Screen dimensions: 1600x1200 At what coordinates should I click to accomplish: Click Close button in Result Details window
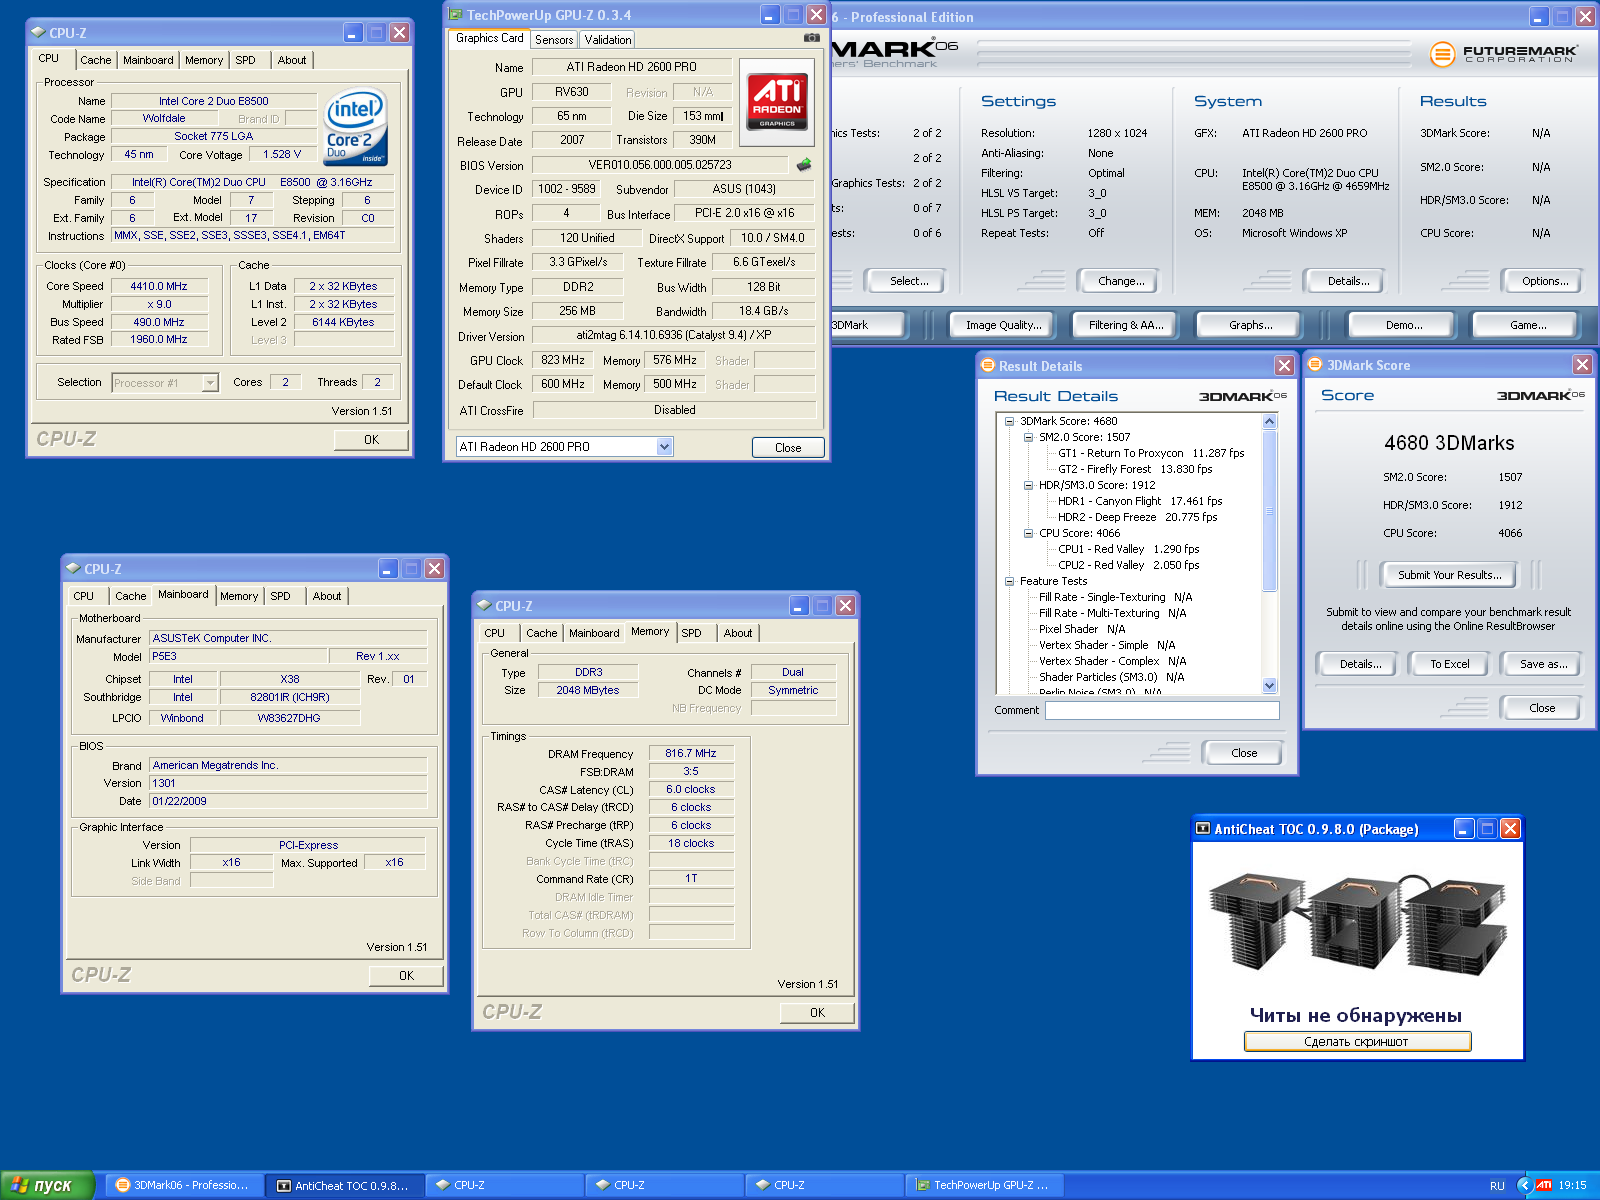(x=1244, y=753)
